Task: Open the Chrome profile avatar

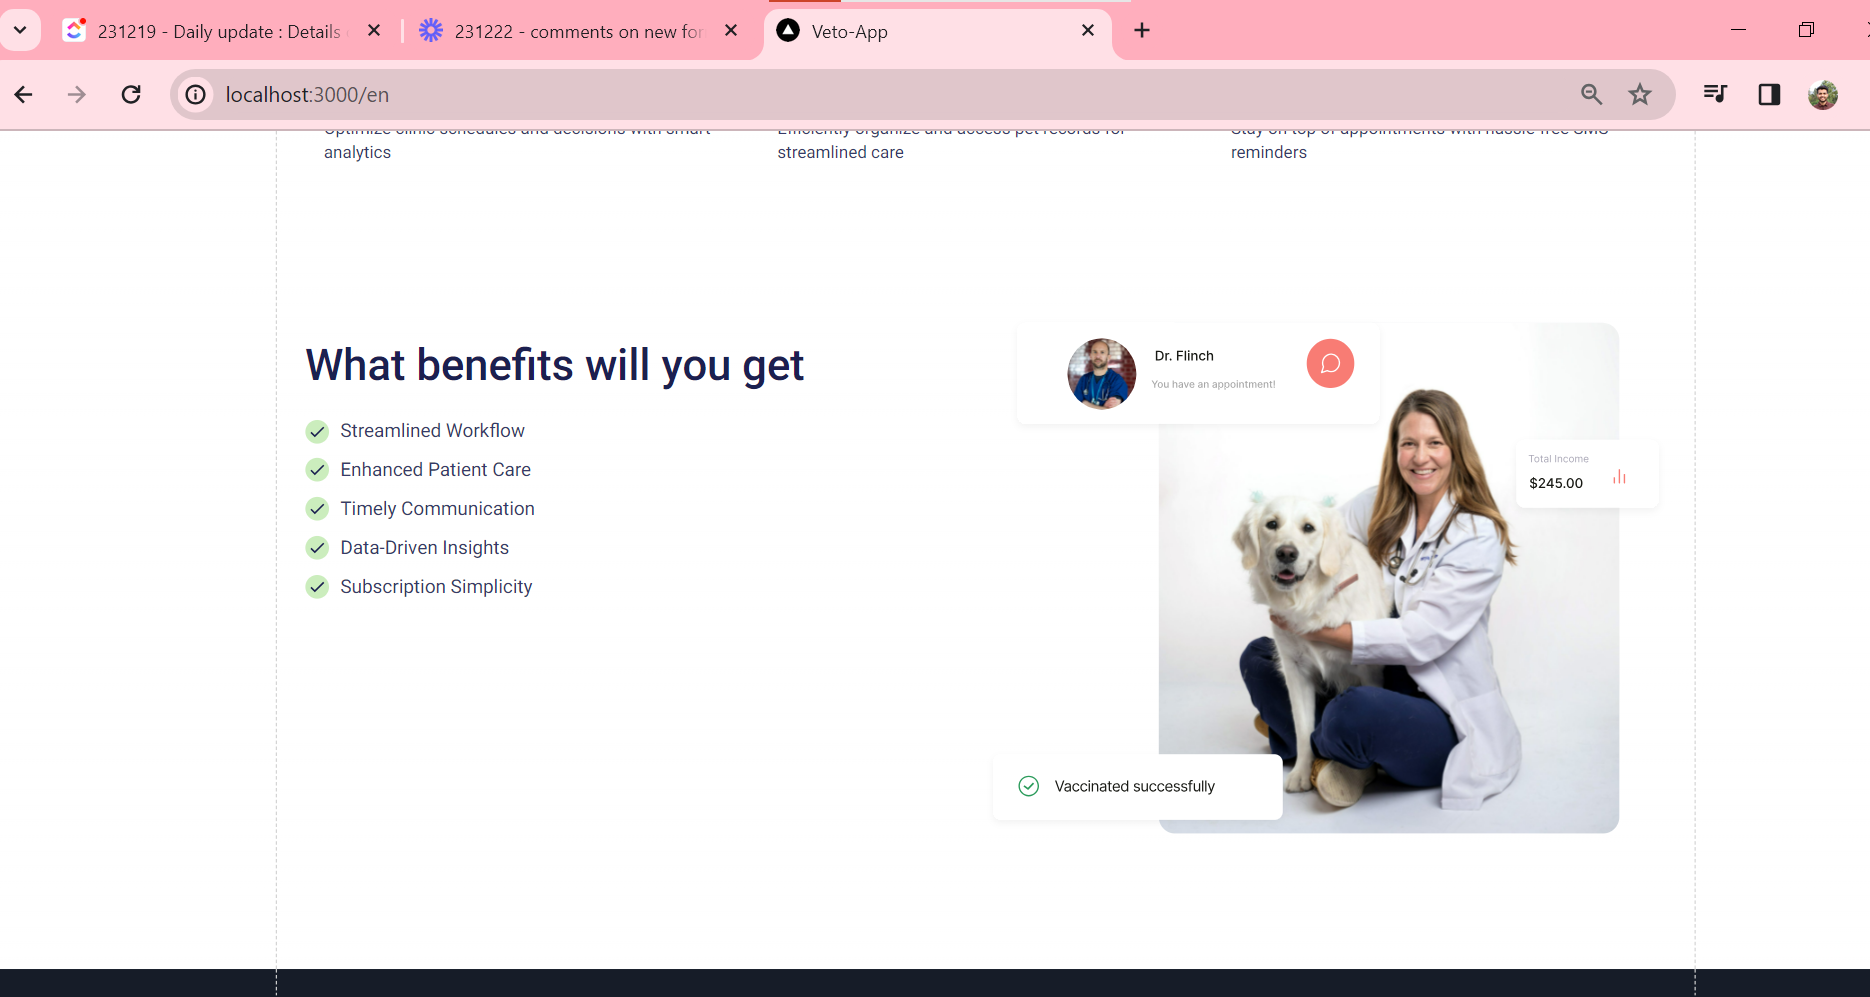Action: (x=1823, y=95)
